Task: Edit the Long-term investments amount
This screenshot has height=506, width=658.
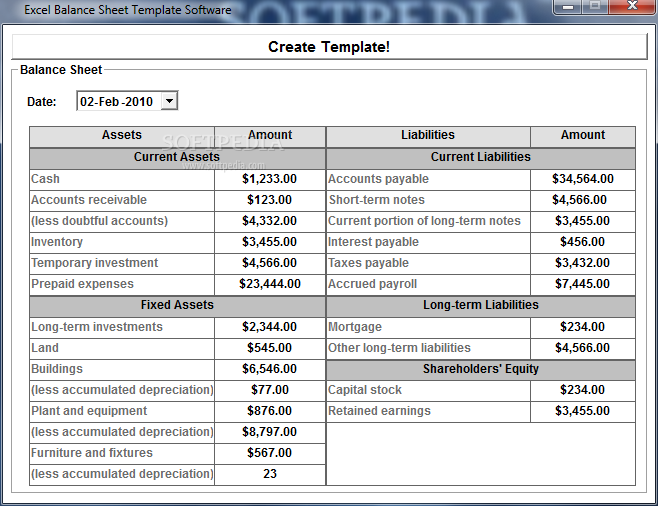Action: [x=270, y=327]
